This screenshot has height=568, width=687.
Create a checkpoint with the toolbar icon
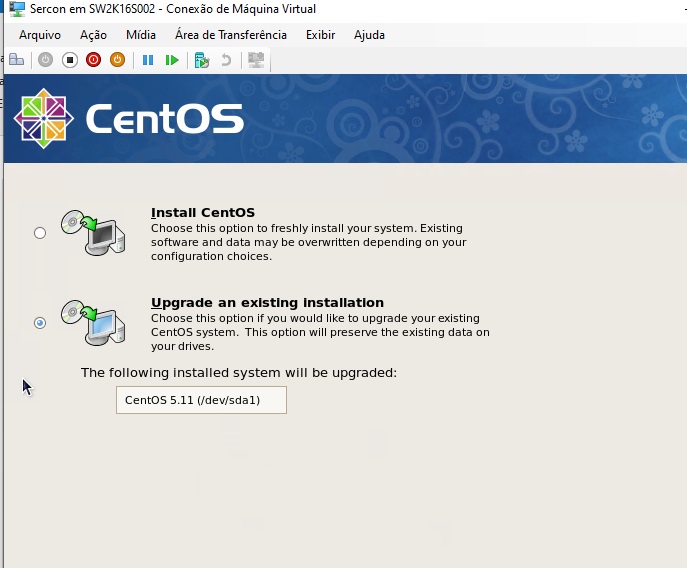click(x=202, y=60)
